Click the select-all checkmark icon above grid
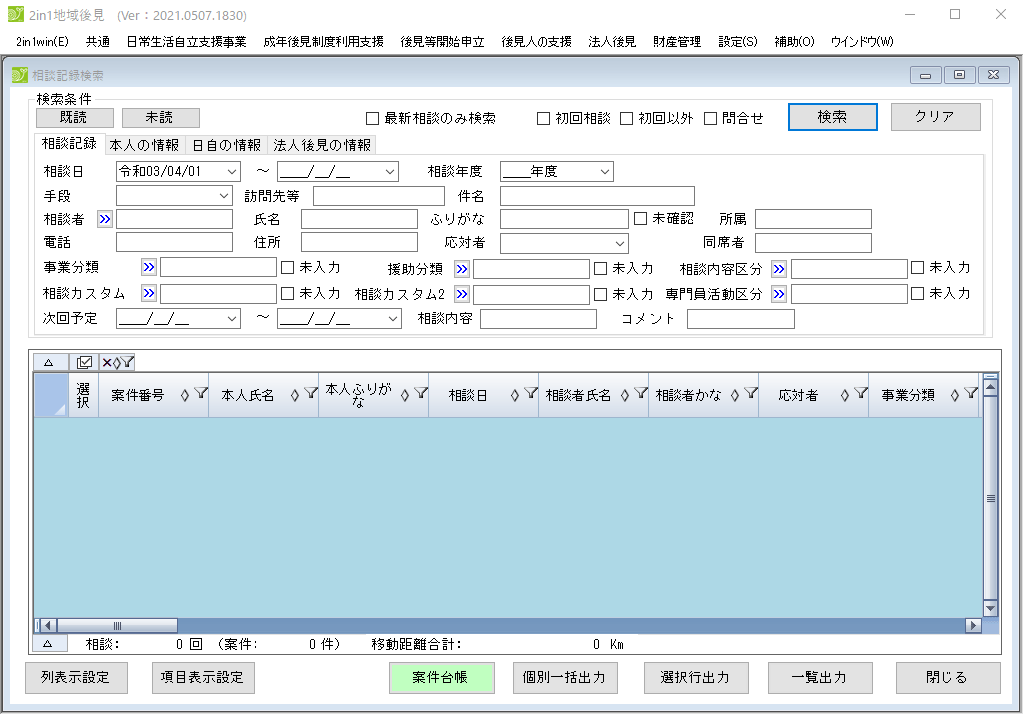Image resolution: width=1024 pixels, height=714 pixels. point(84,362)
